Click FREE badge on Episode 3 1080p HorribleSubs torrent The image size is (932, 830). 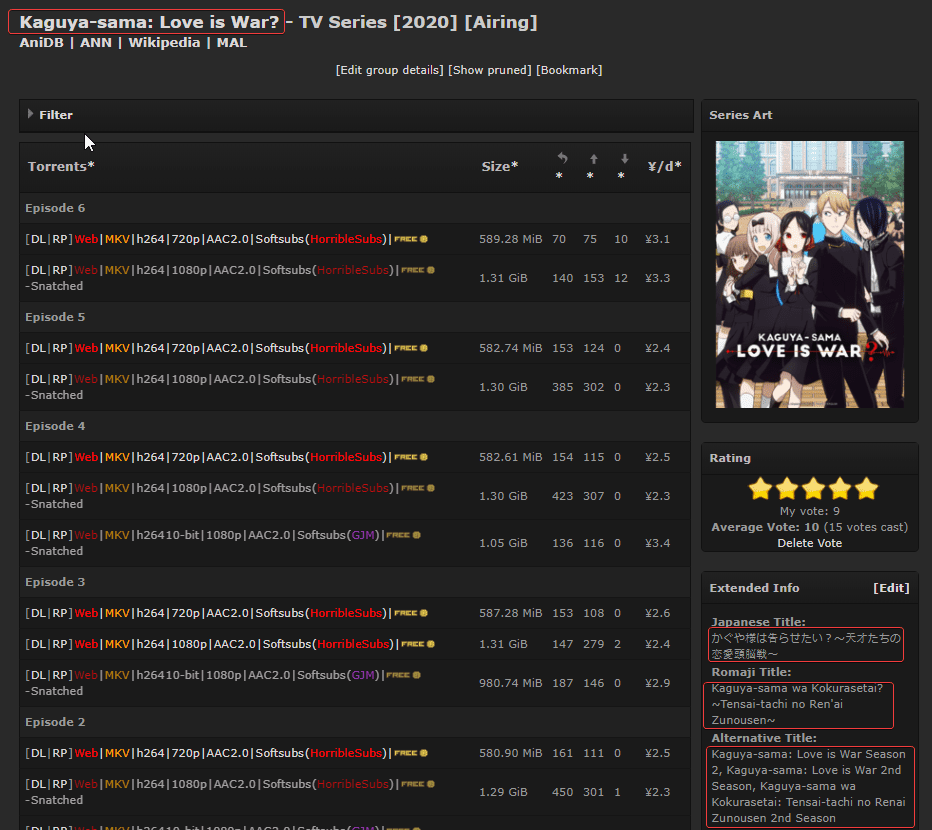(x=418, y=644)
